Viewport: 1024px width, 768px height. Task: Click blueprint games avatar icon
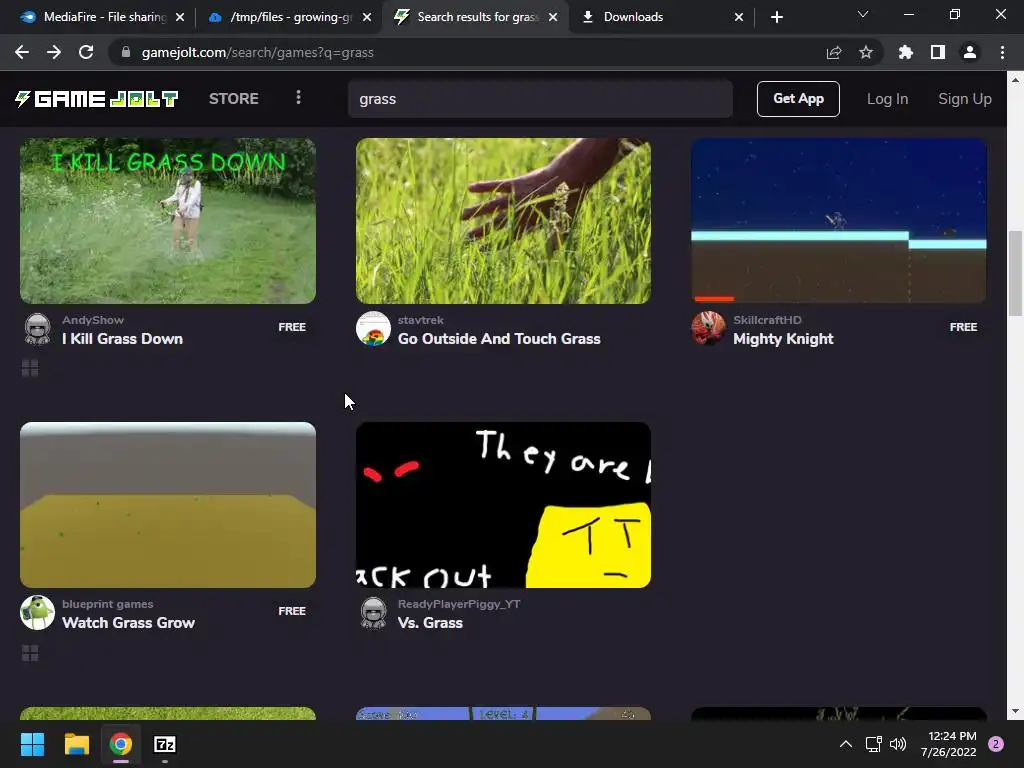tap(37, 613)
